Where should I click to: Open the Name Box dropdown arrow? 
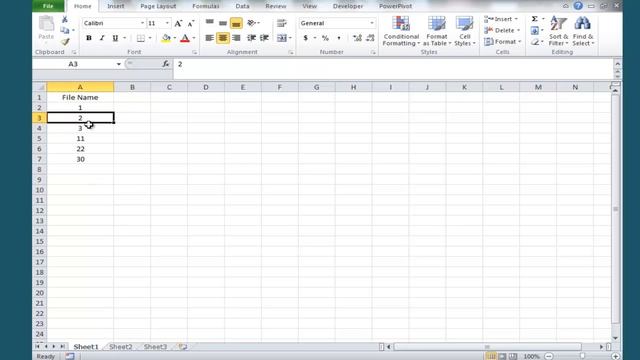pyautogui.click(x=118, y=64)
